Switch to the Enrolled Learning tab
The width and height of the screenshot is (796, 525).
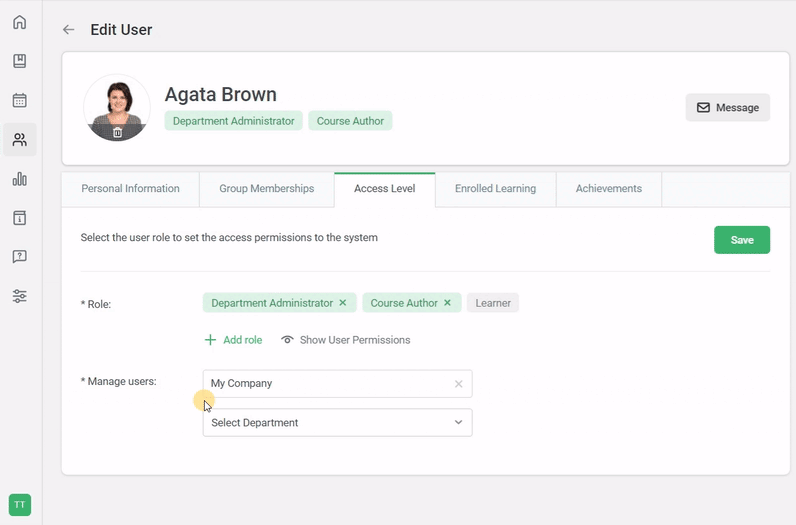point(495,188)
